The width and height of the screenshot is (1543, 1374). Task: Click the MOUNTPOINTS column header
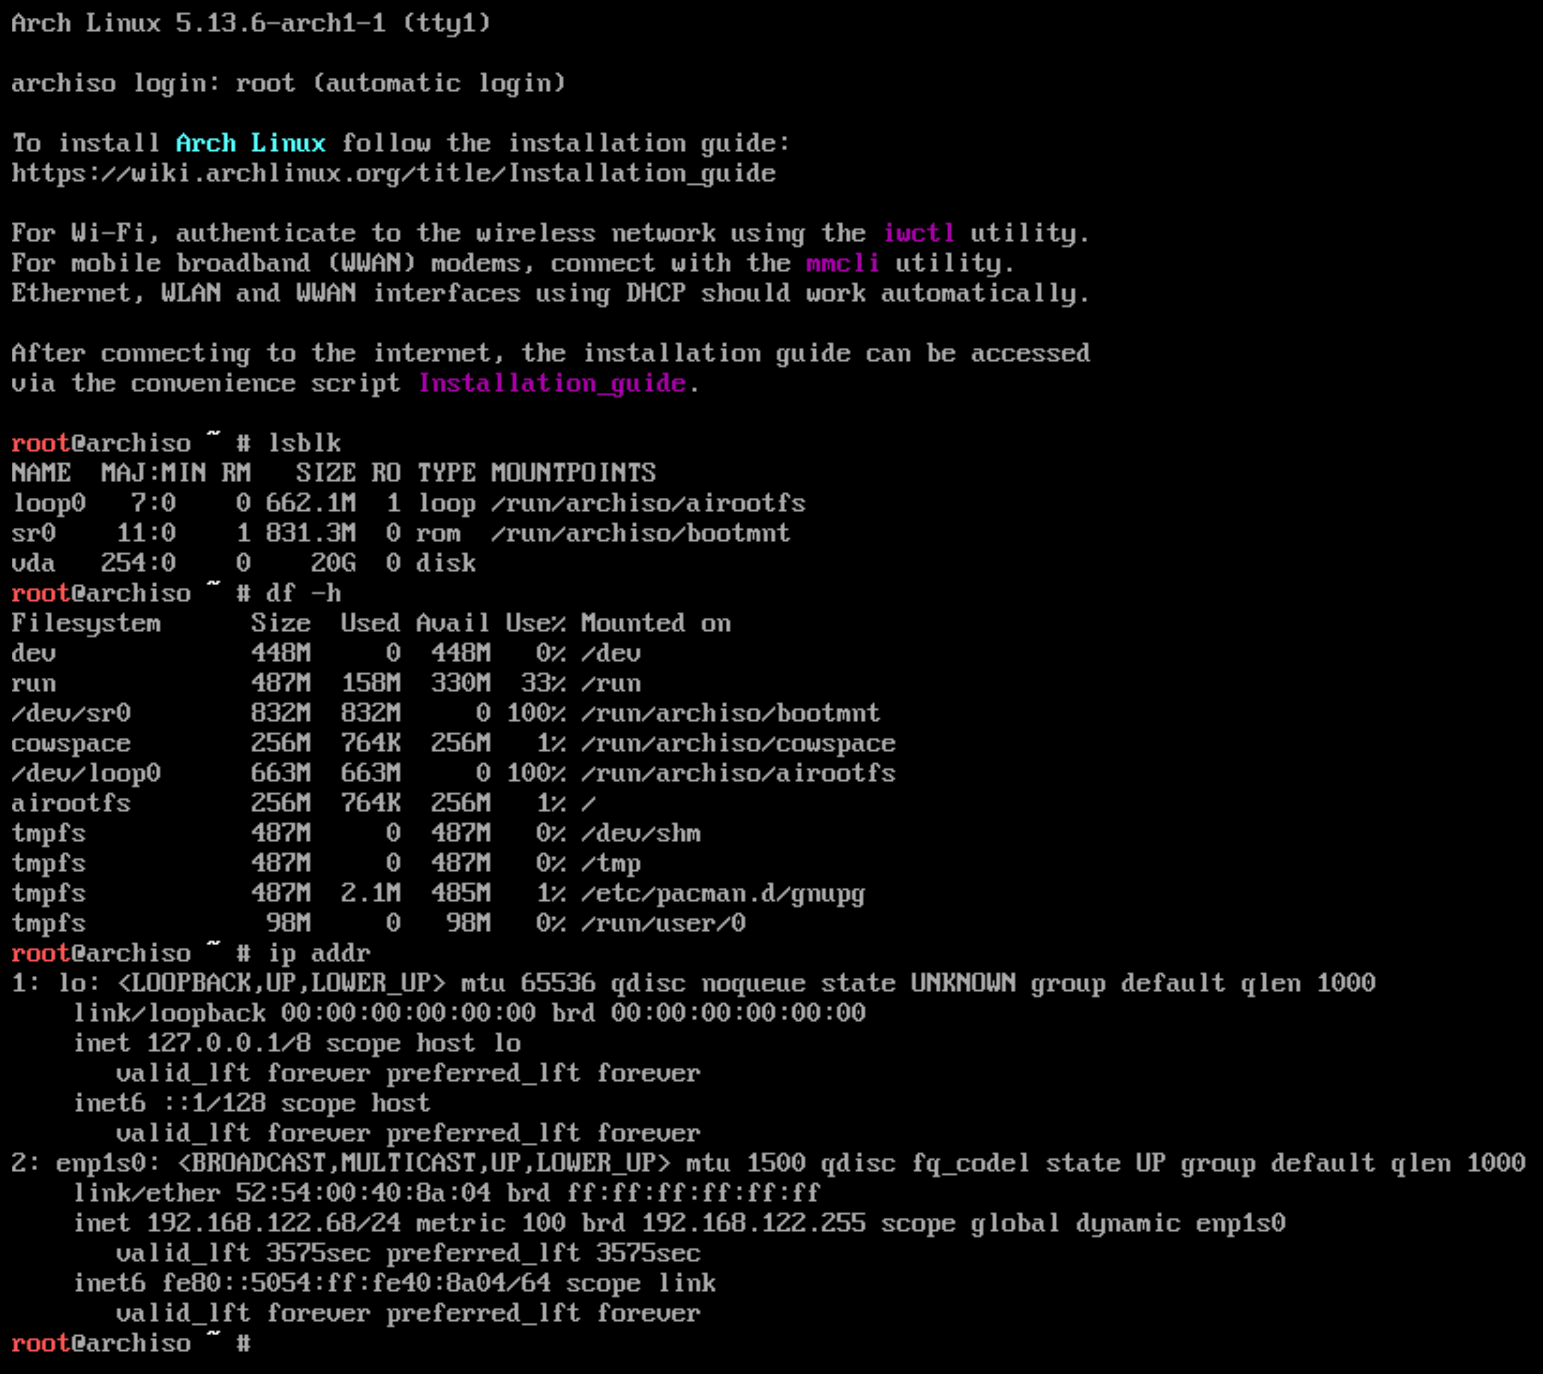[x=573, y=473]
